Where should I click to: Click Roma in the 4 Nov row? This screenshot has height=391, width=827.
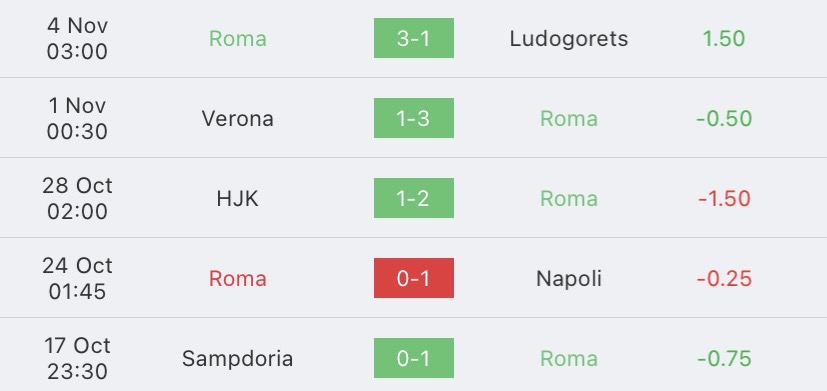pyautogui.click(x=237, y=39)
